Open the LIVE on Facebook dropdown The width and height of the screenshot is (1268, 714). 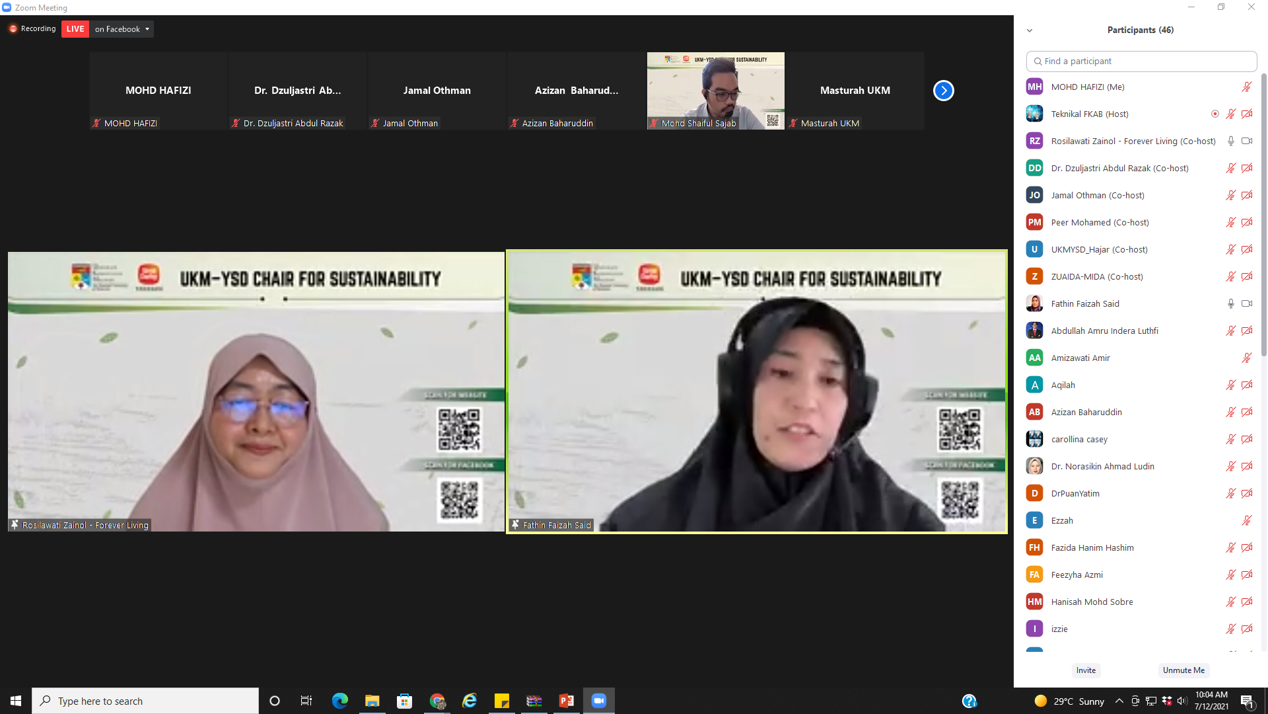pos(122,29)
